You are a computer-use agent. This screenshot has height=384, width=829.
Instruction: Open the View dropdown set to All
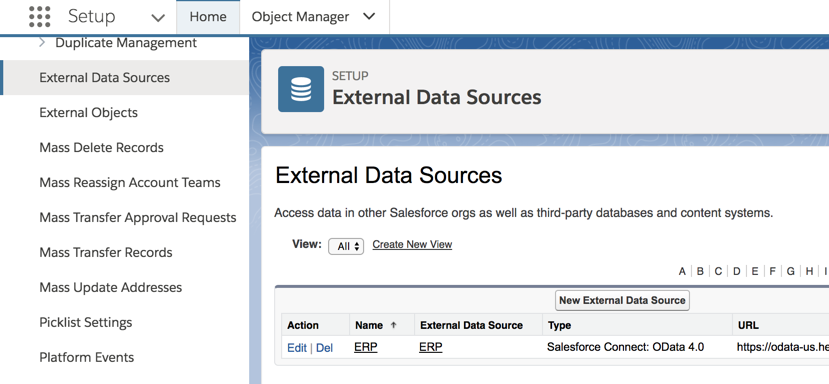(346, 246)
